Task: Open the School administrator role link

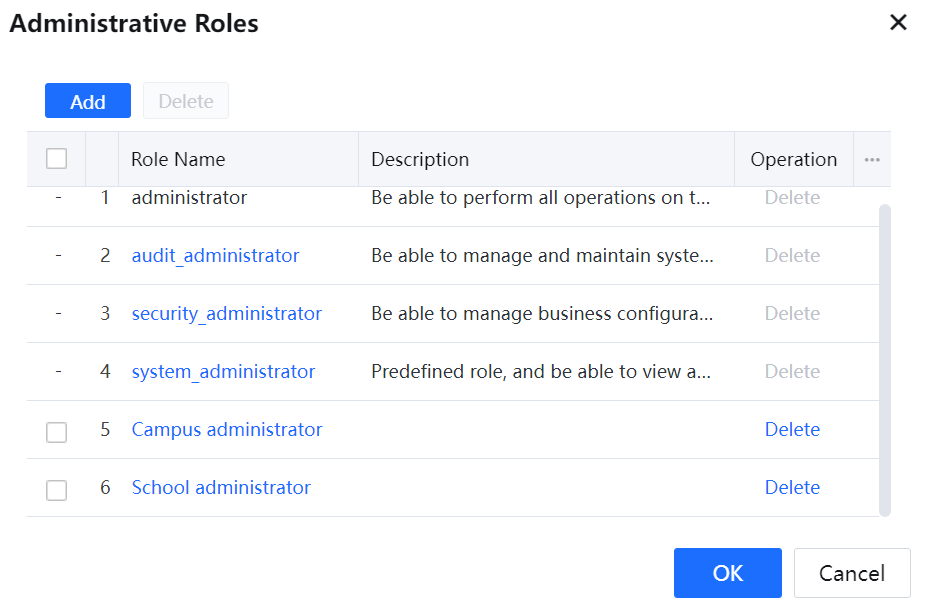Action: [x=221, y=488]
